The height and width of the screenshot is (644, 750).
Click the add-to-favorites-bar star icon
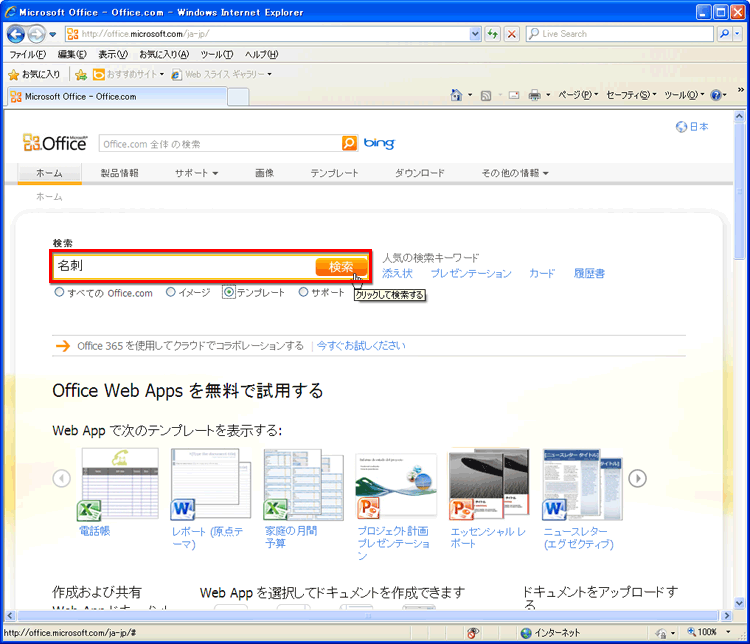tap(81, 74)
